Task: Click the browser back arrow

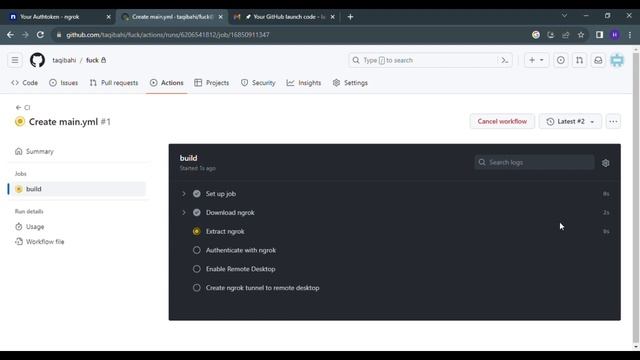Action: [10, 35]
